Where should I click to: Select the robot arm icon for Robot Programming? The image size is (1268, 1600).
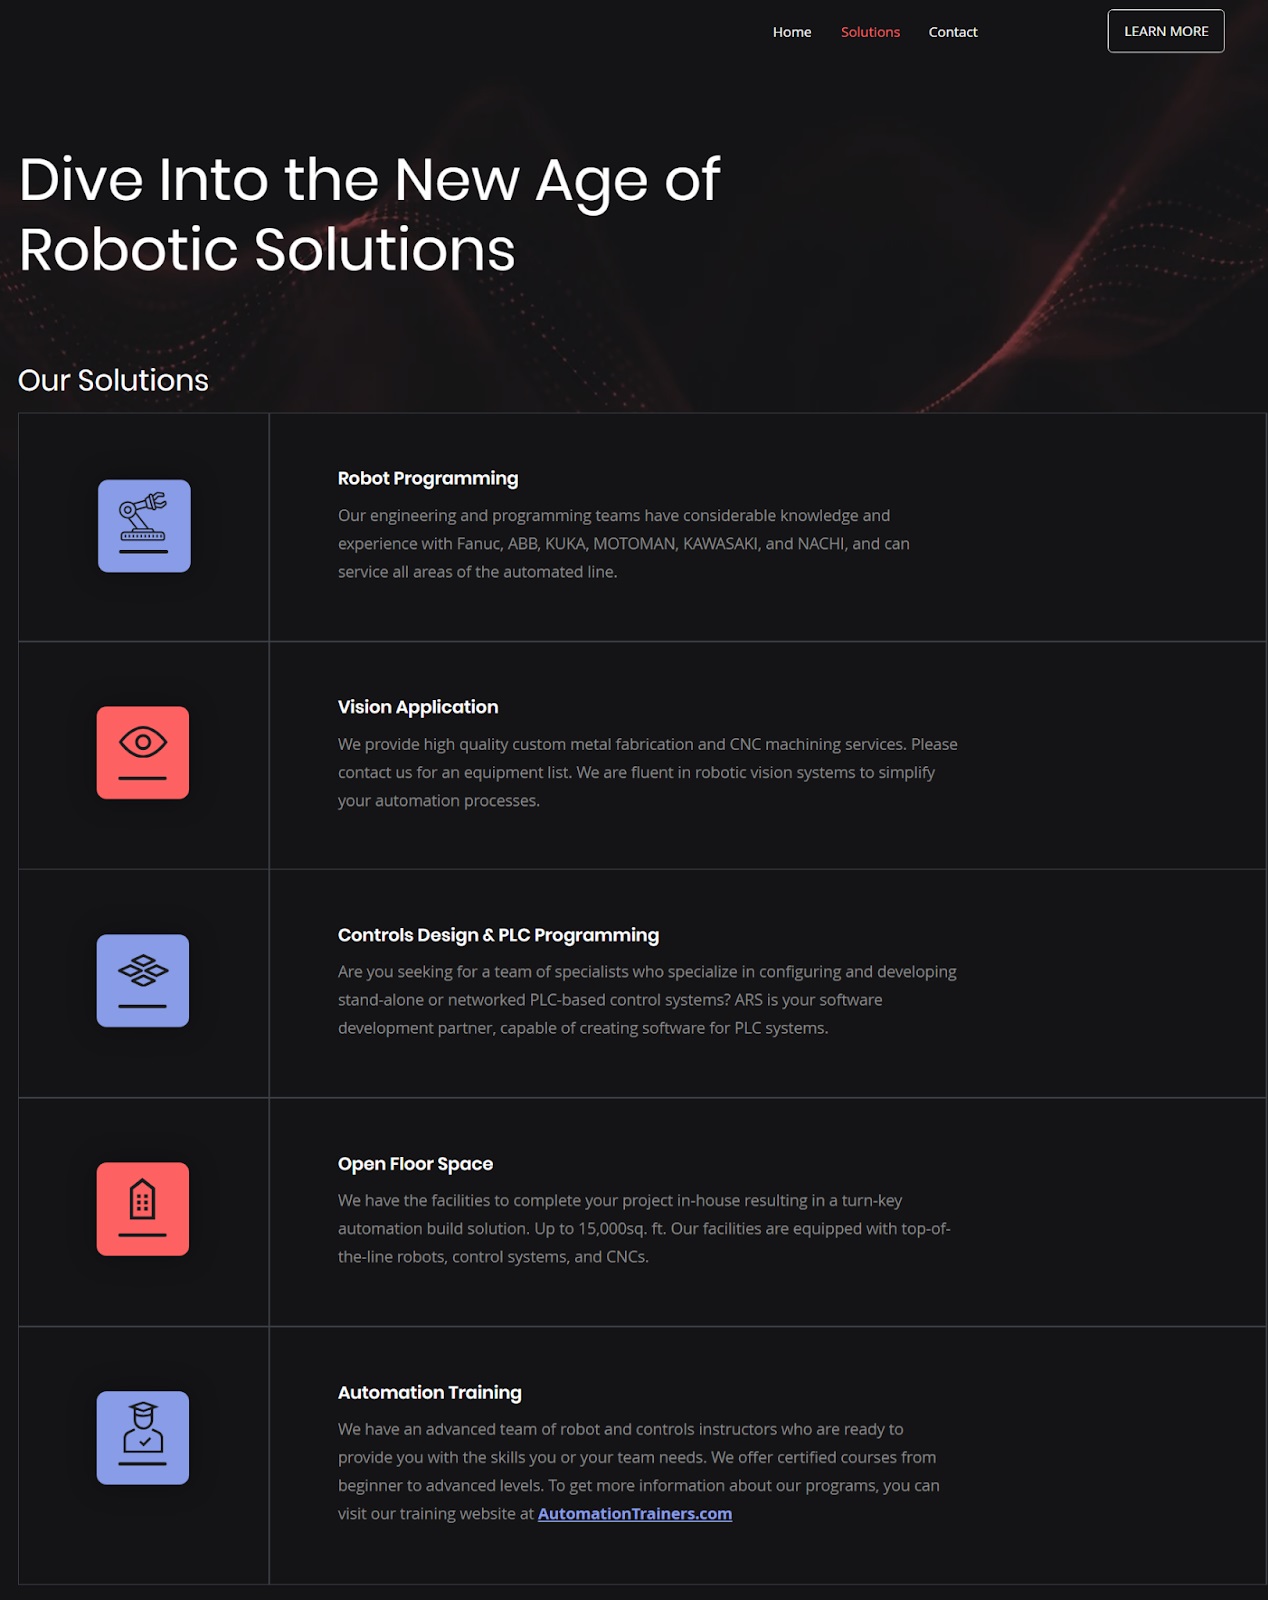pos(143,527)
